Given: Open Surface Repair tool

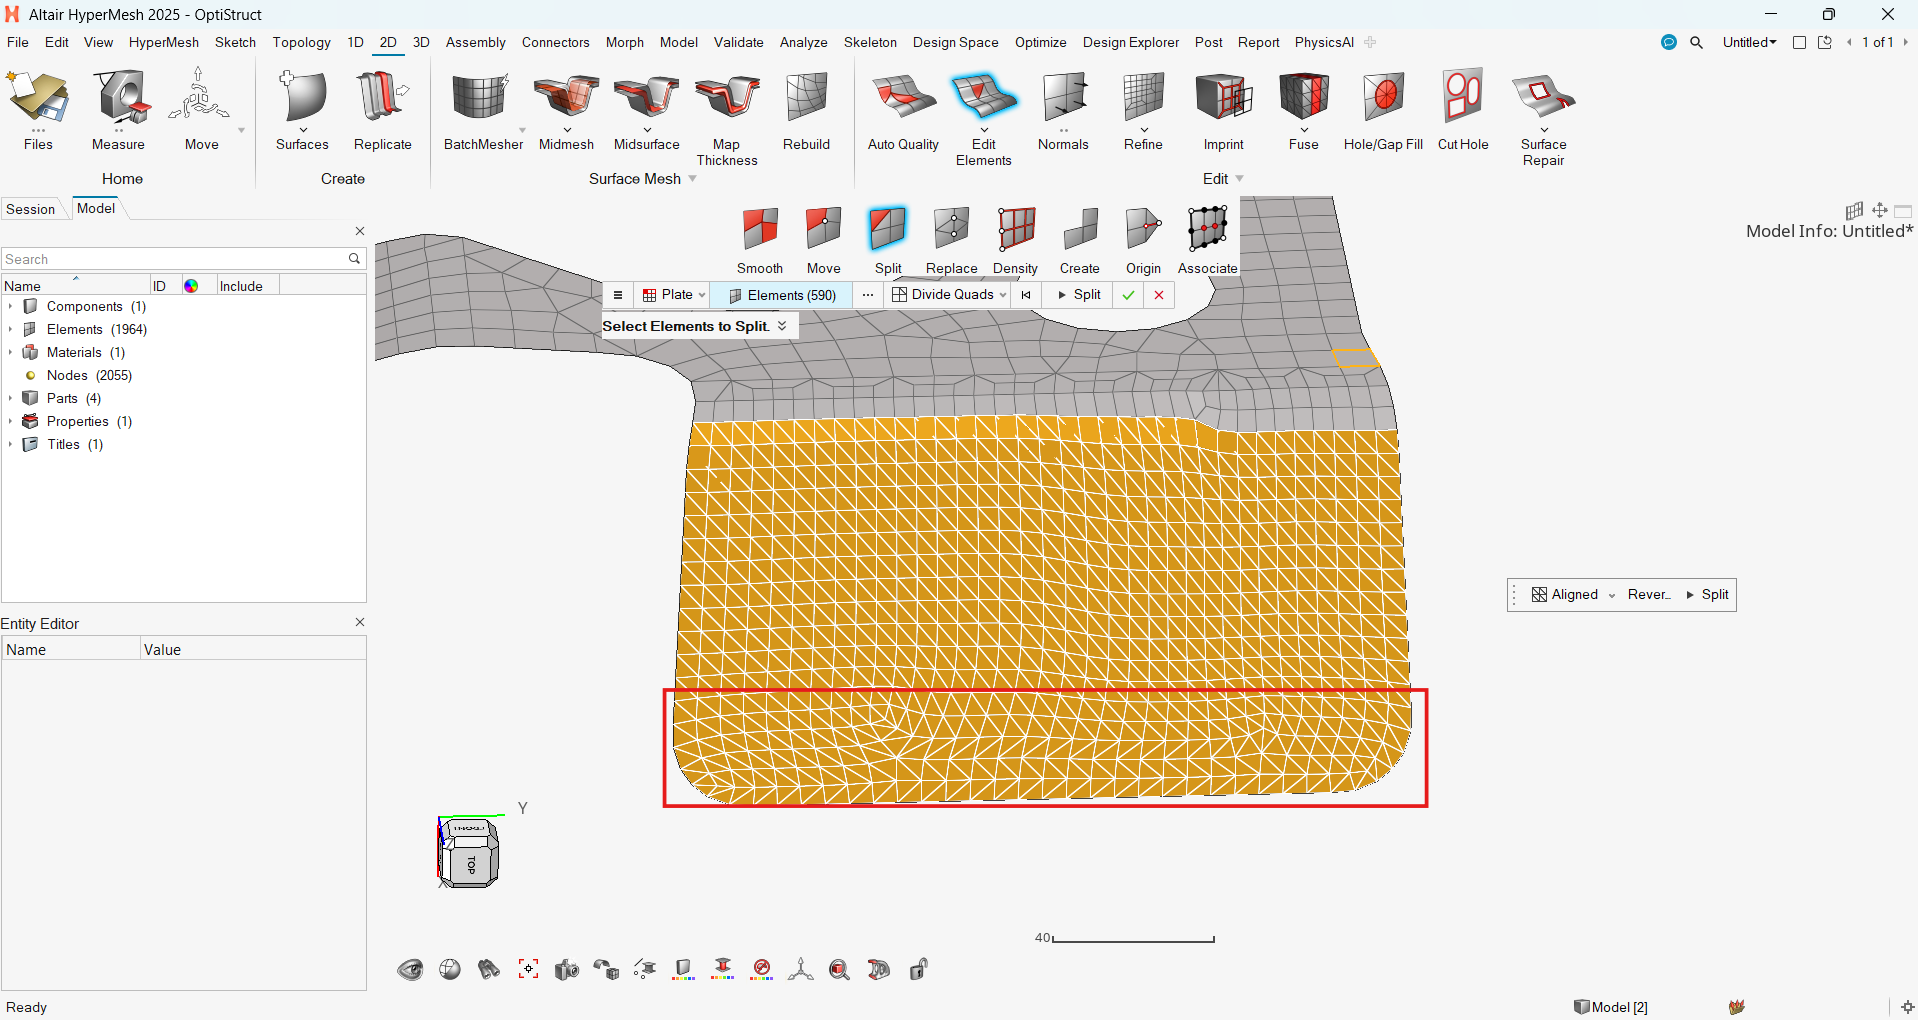Looking at the screenshot, I should (1543, 118).
